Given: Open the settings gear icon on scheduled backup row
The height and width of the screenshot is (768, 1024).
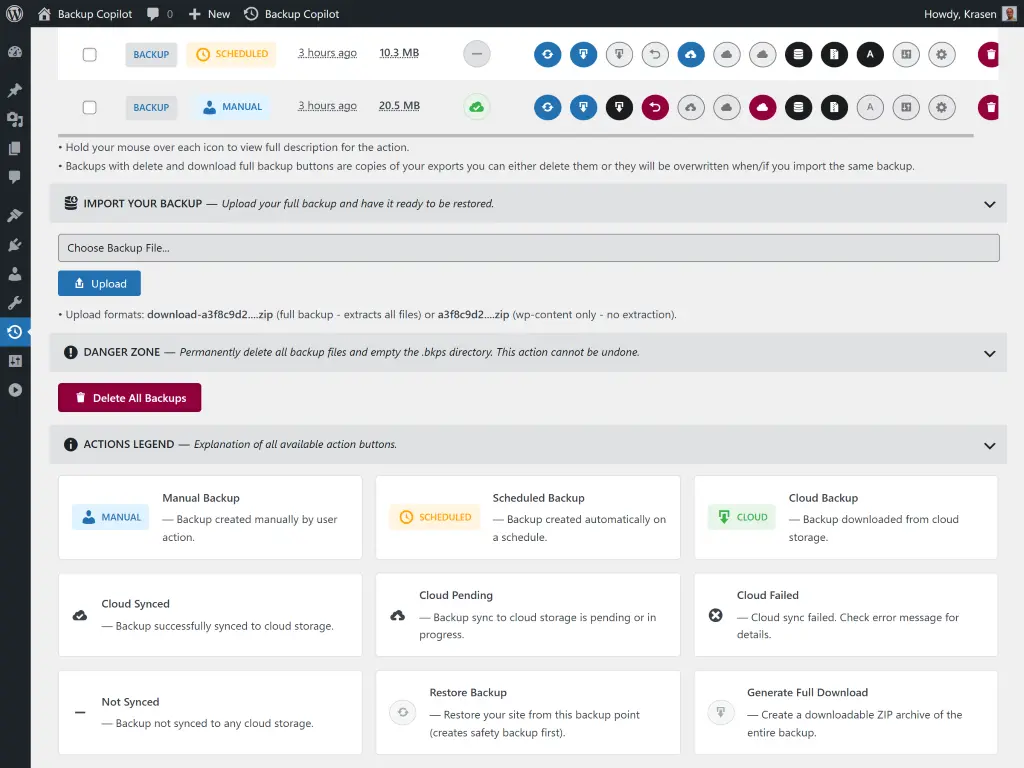Looking at the screenshot, I should coord(941,55).
